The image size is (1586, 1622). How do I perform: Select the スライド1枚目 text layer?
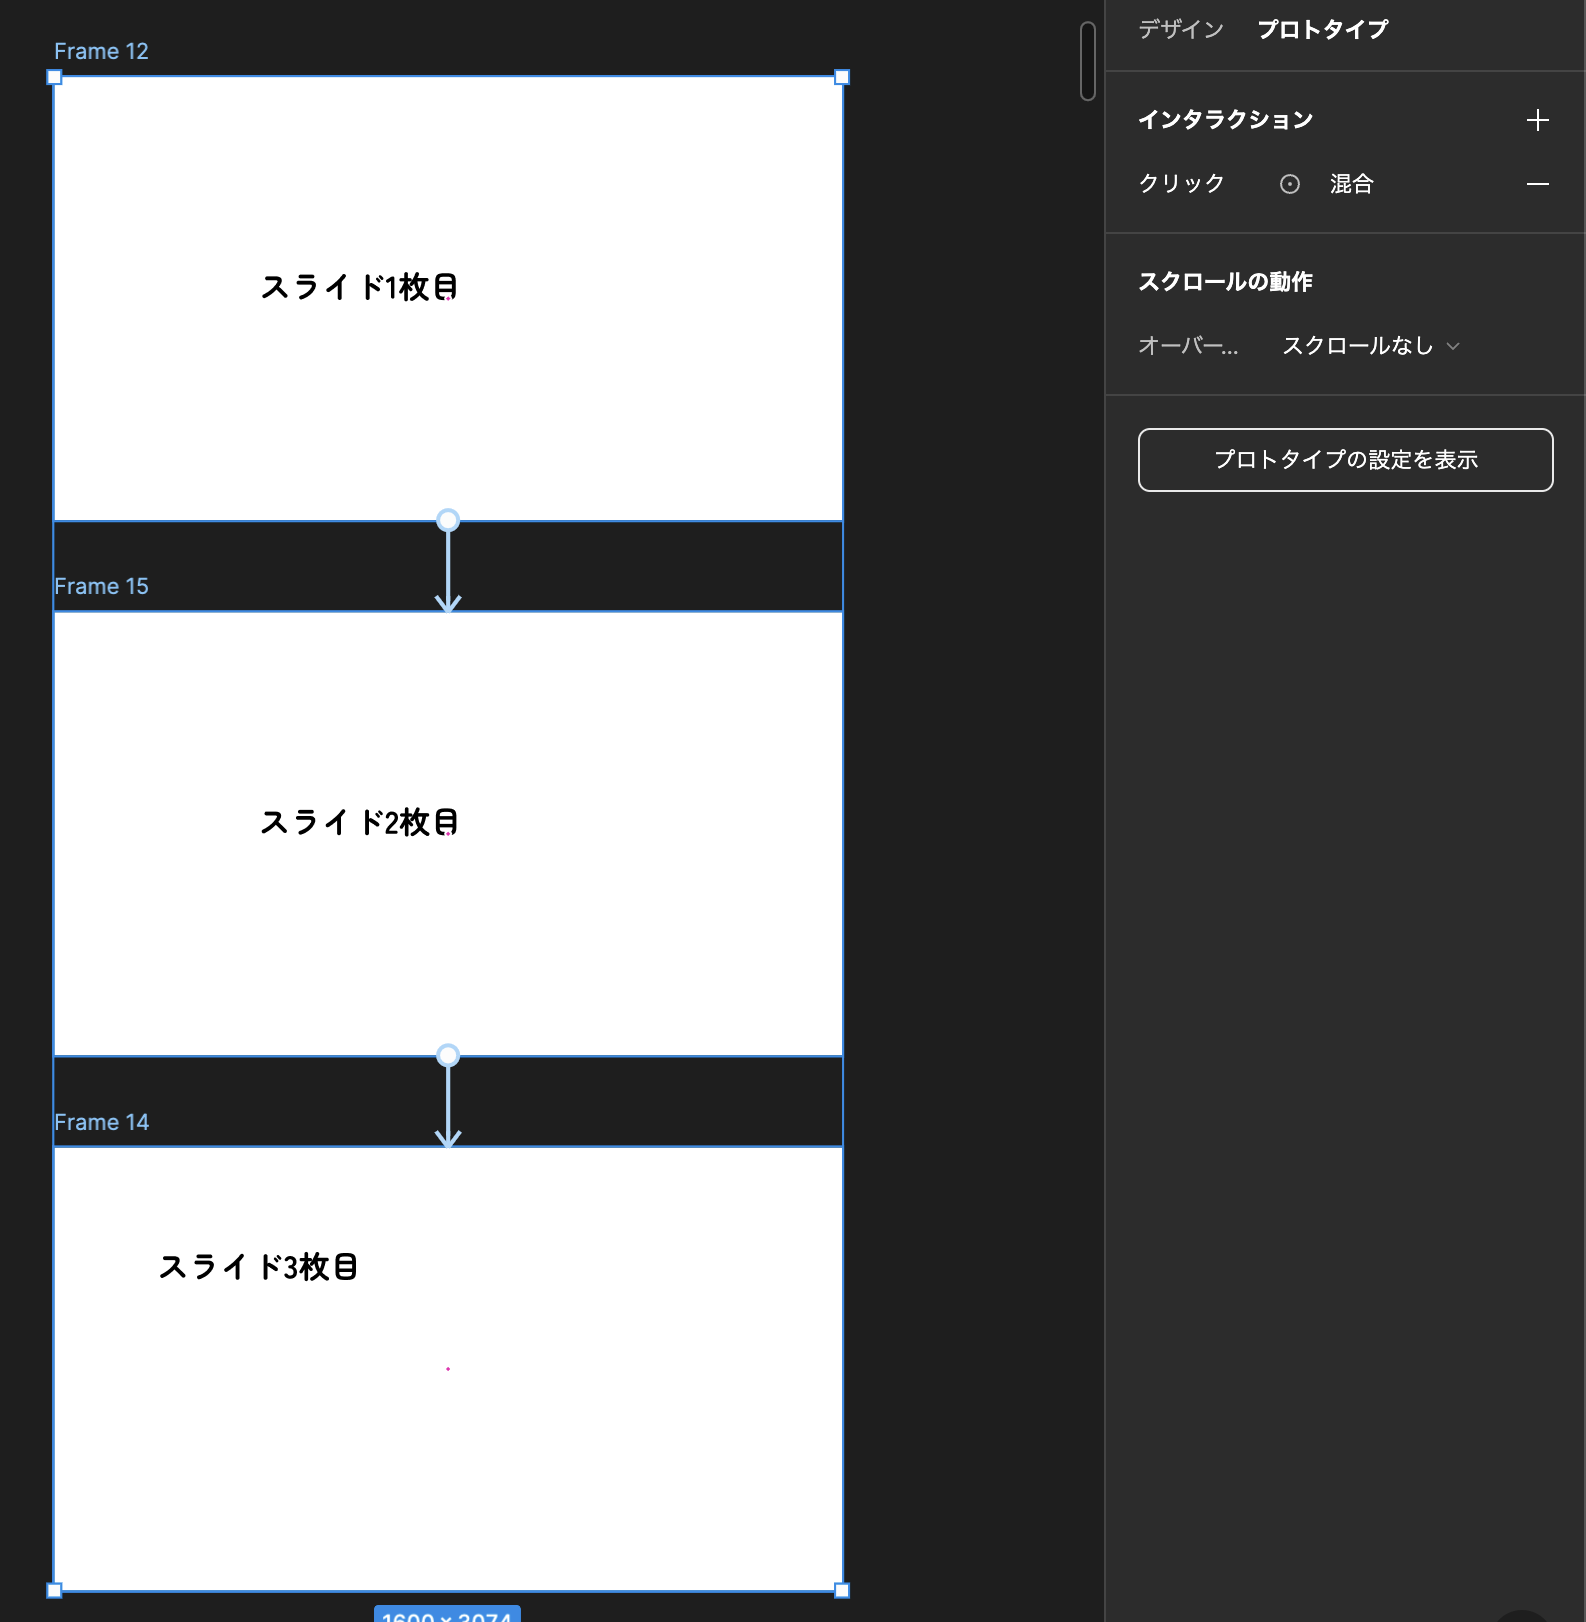359,288
